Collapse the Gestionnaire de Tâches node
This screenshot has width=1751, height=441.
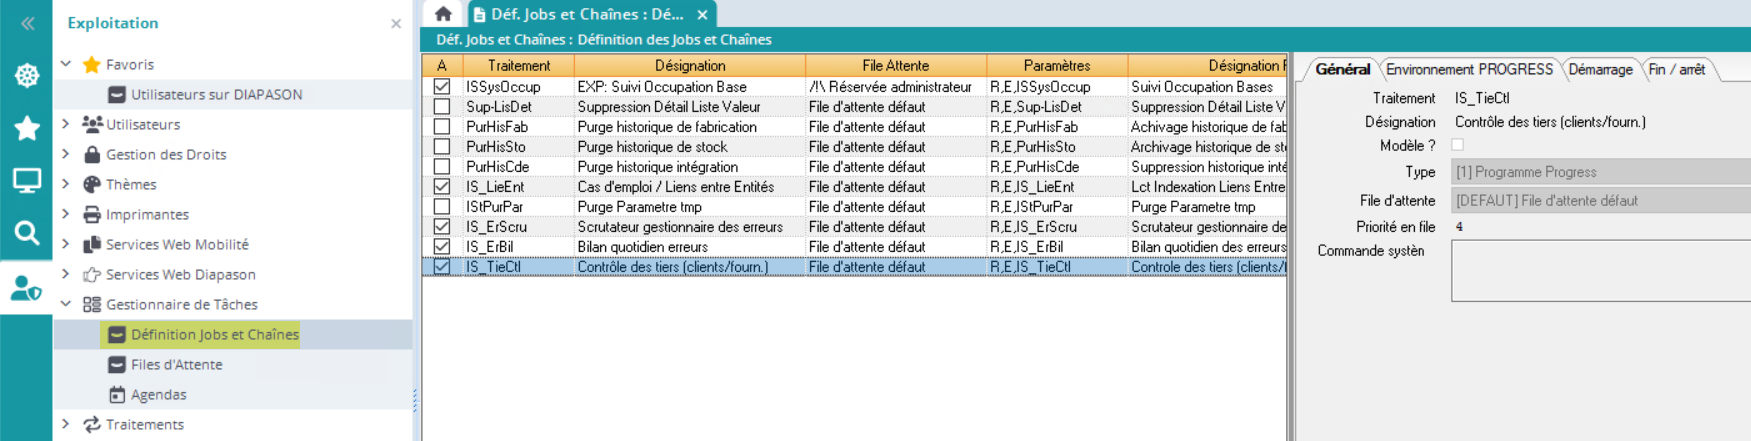66,304
